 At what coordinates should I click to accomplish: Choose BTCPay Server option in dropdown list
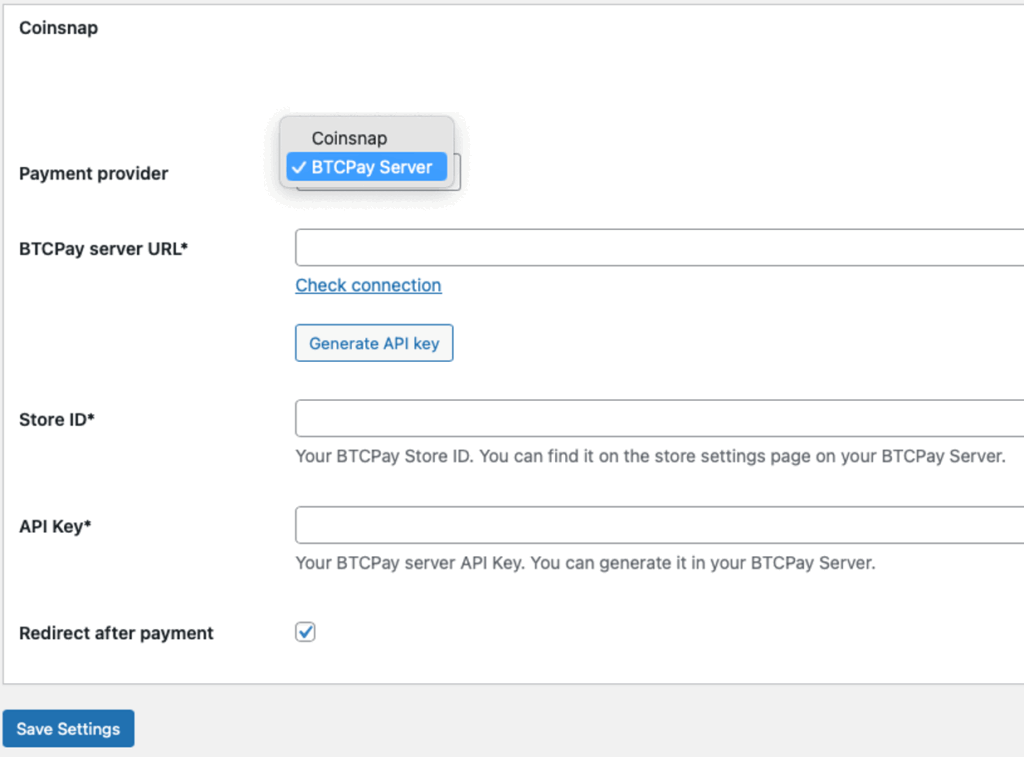(371, 167)
